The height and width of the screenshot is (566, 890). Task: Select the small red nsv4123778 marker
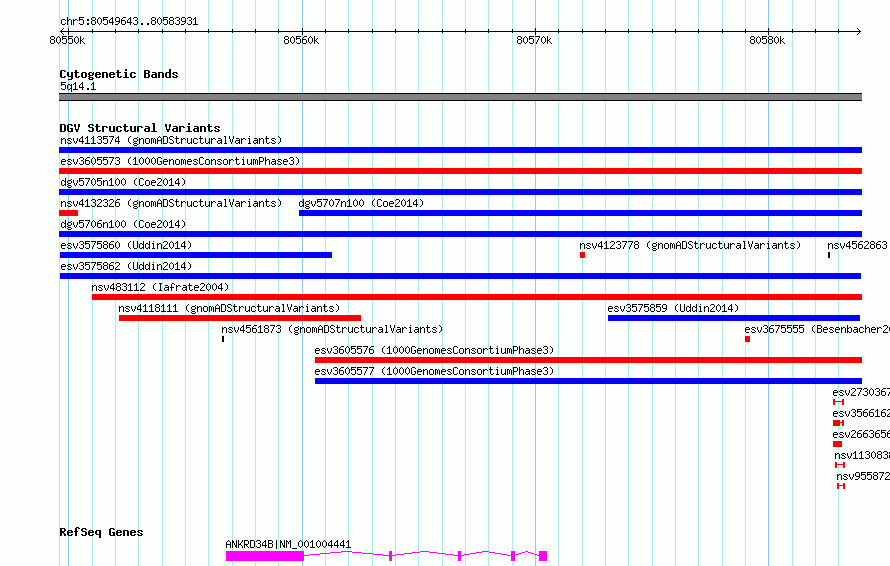(x=582, y=255)
